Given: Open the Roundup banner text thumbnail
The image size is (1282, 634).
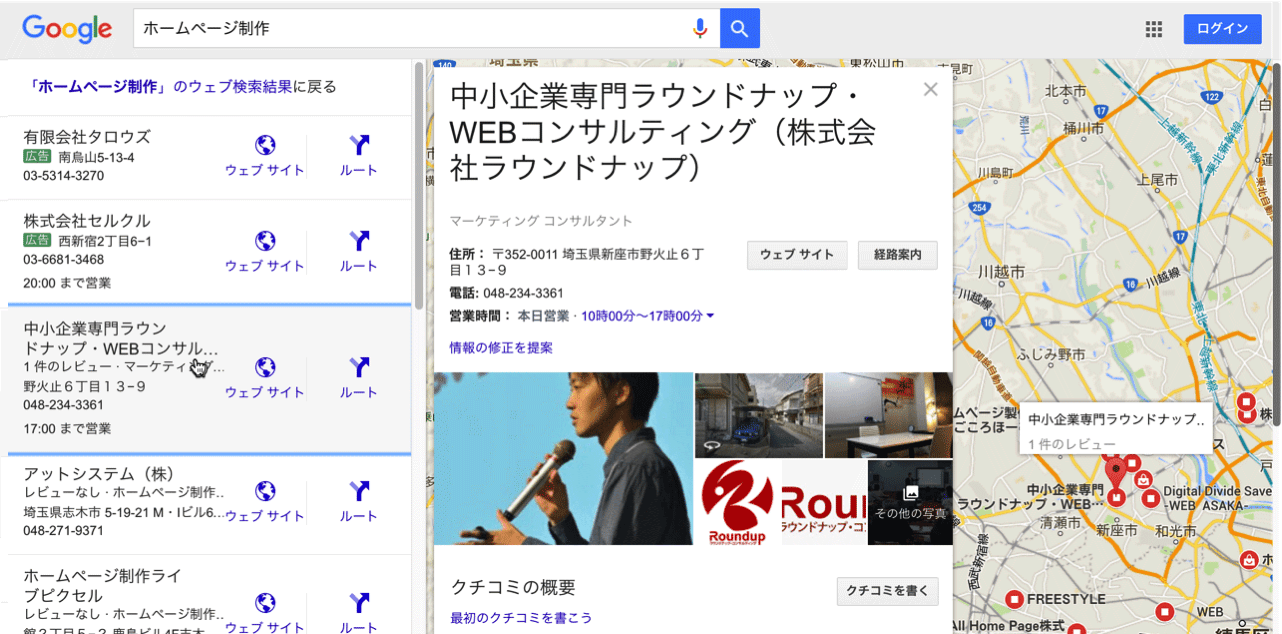Looking at the screenshot, I should coord(824,502).
